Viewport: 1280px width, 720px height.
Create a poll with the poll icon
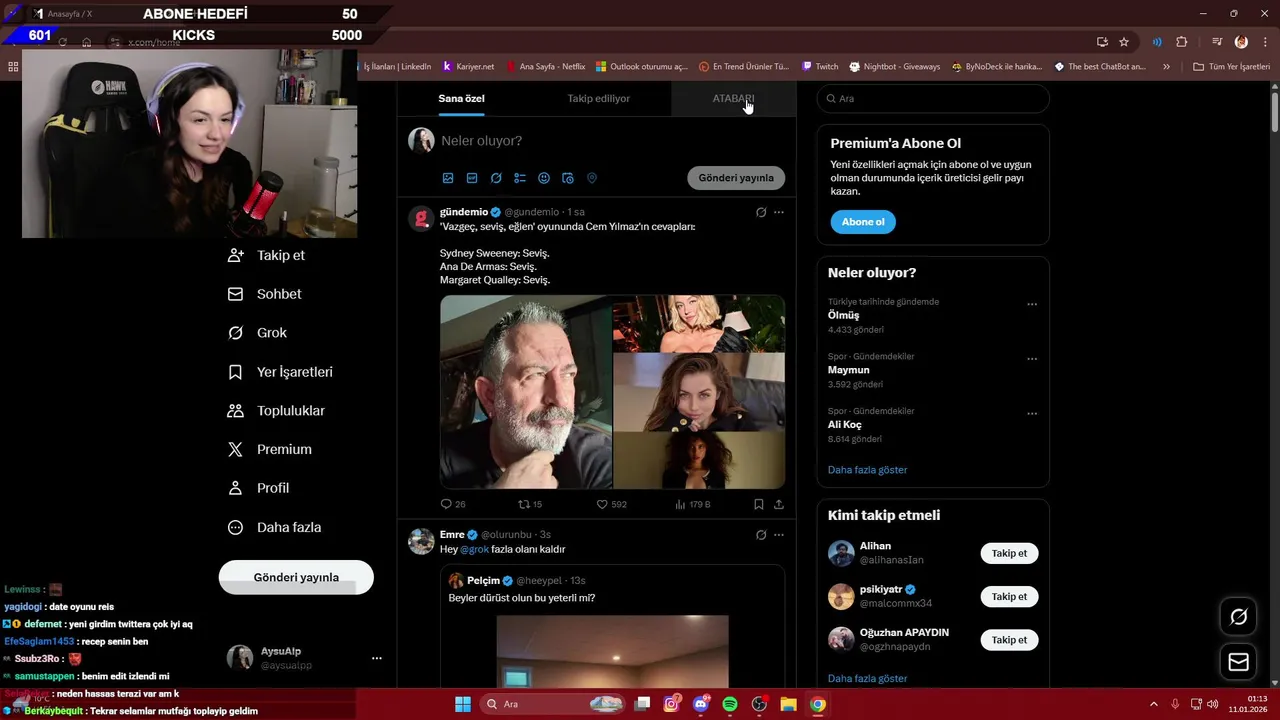520,178
